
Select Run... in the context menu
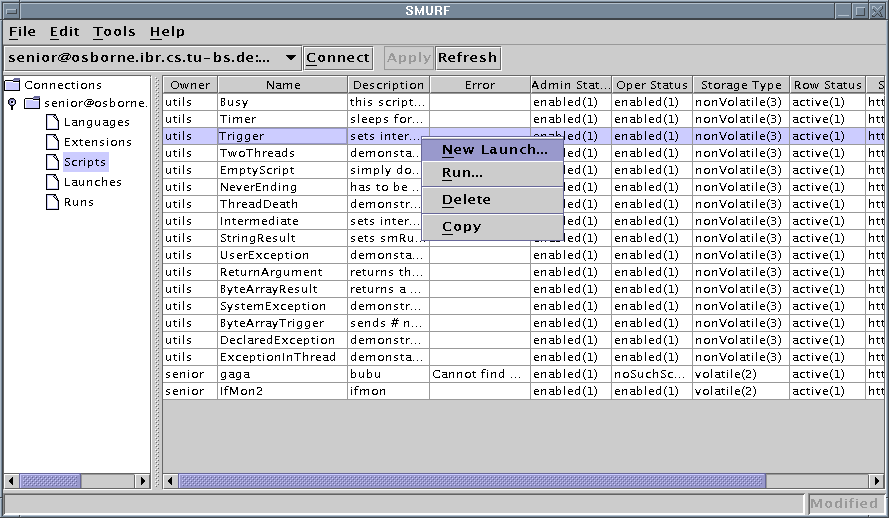pyautogui.click(x=462, y=173)
